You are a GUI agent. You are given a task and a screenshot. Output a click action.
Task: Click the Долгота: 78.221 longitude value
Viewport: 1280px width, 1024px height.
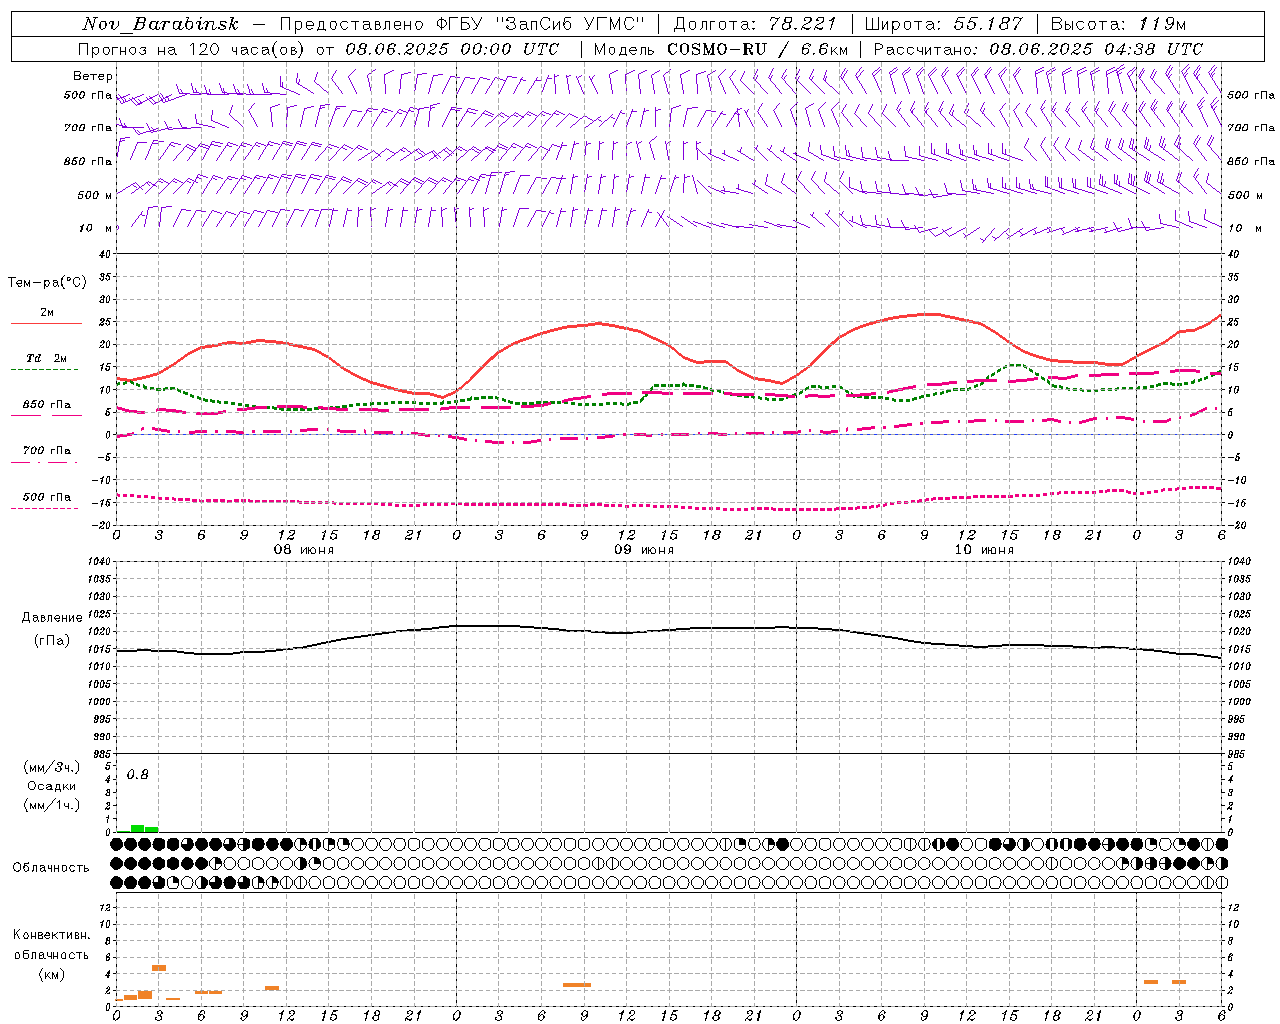pyautogui.click(x=755, y=24)
